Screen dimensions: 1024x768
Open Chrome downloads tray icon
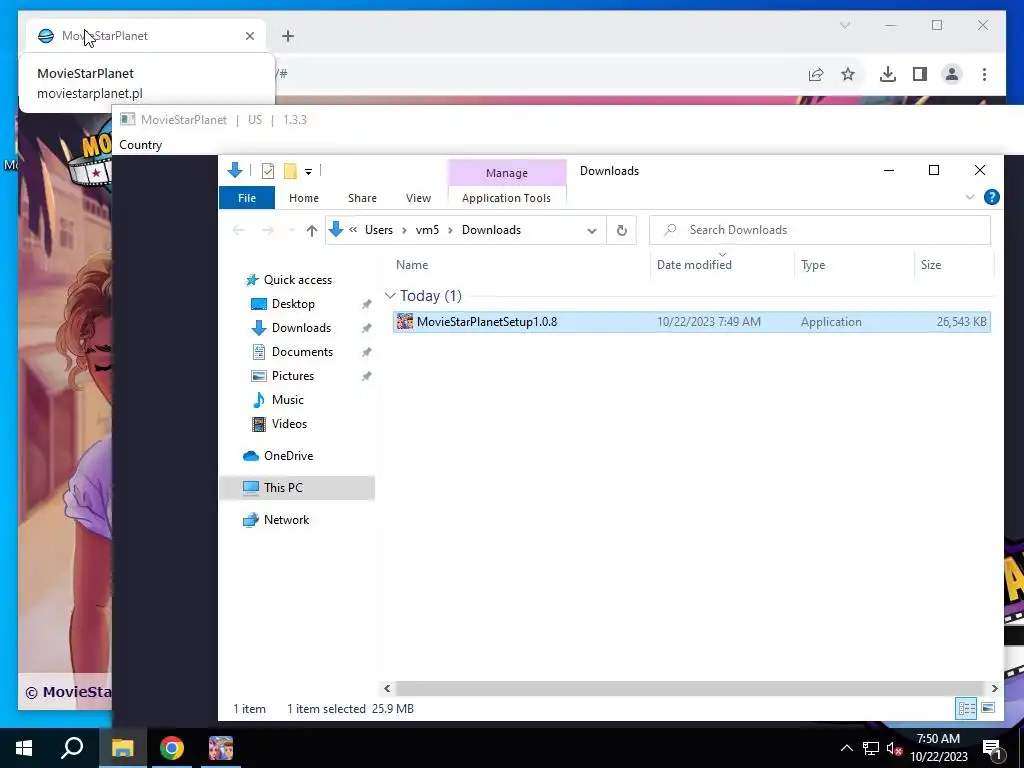tap(888, 74)
